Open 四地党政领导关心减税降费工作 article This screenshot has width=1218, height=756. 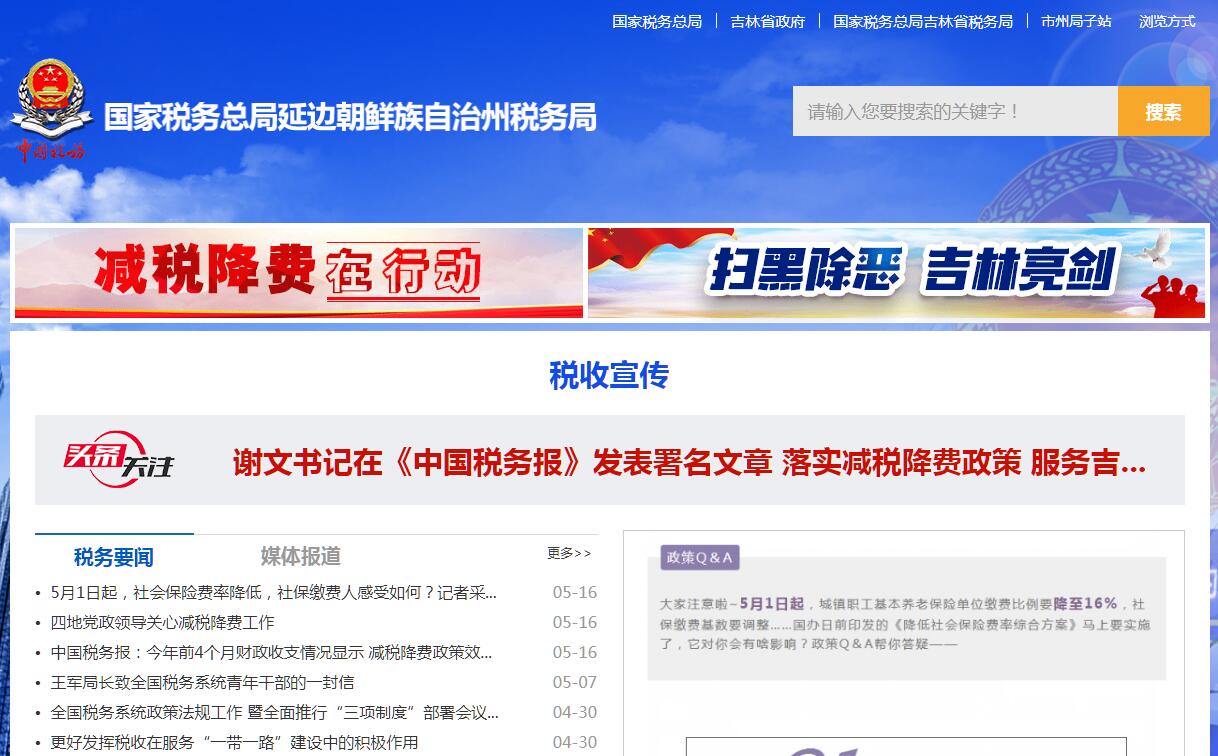coord(162,622)
